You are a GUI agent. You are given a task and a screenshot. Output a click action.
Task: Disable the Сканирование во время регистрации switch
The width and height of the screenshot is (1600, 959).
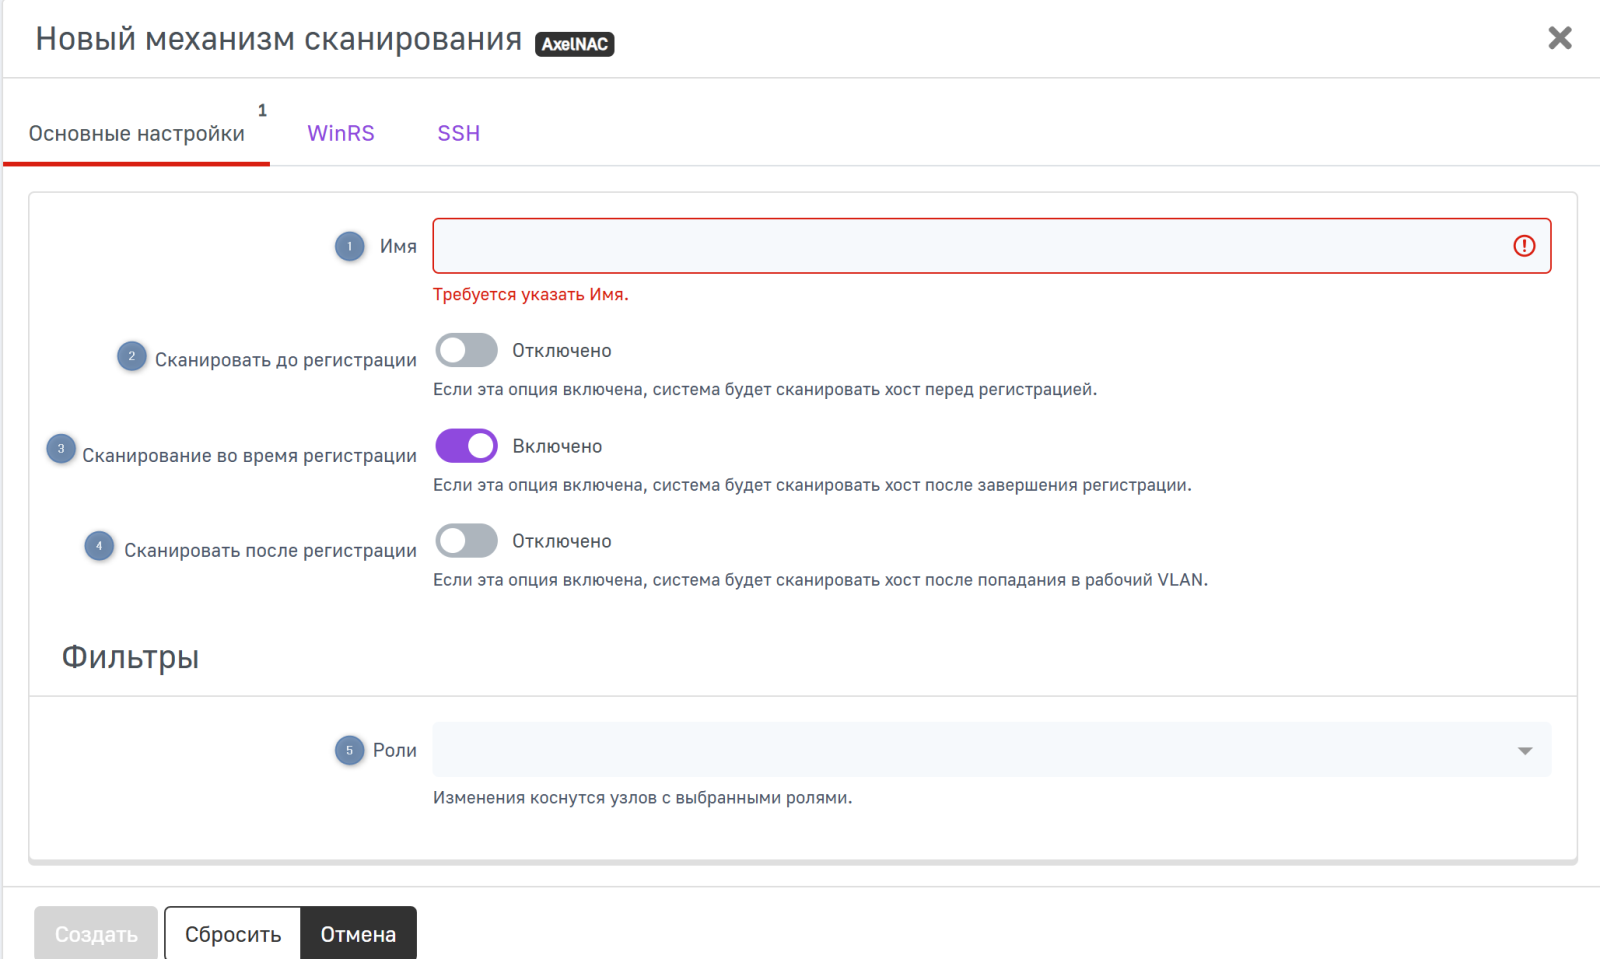tap(466, 446)
